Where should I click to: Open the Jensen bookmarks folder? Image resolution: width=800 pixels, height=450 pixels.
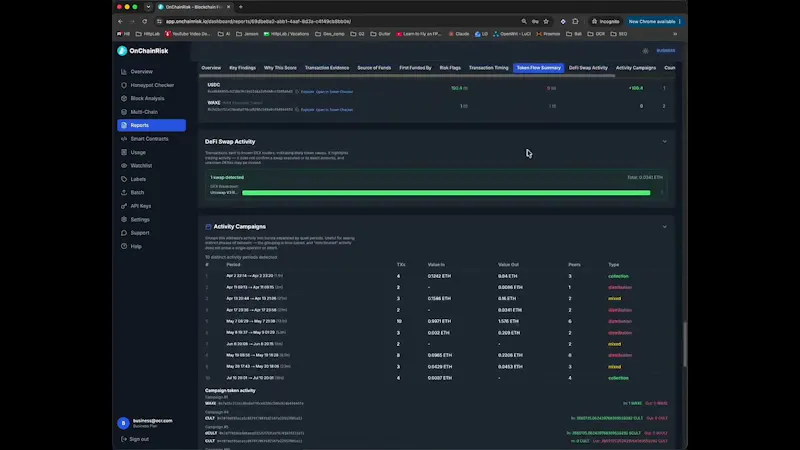pyautogui.click(x=248, y=34)
